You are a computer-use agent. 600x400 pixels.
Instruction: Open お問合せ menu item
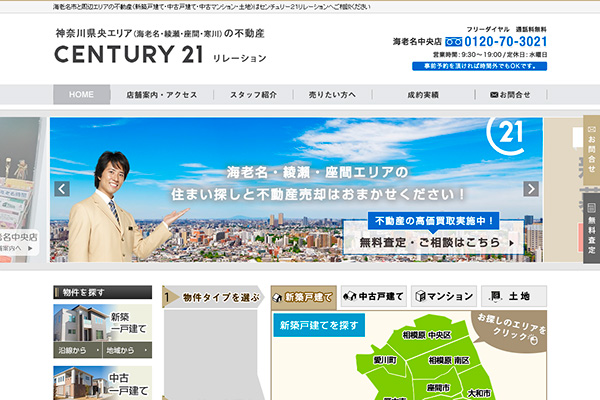coord(511,95)
